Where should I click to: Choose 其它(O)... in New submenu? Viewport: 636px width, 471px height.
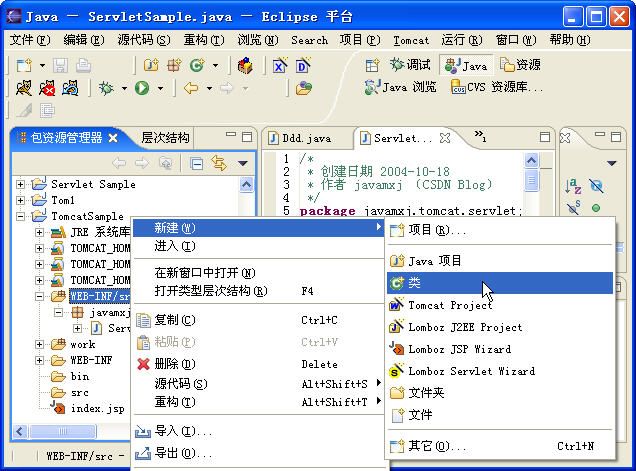coord(500,446)
